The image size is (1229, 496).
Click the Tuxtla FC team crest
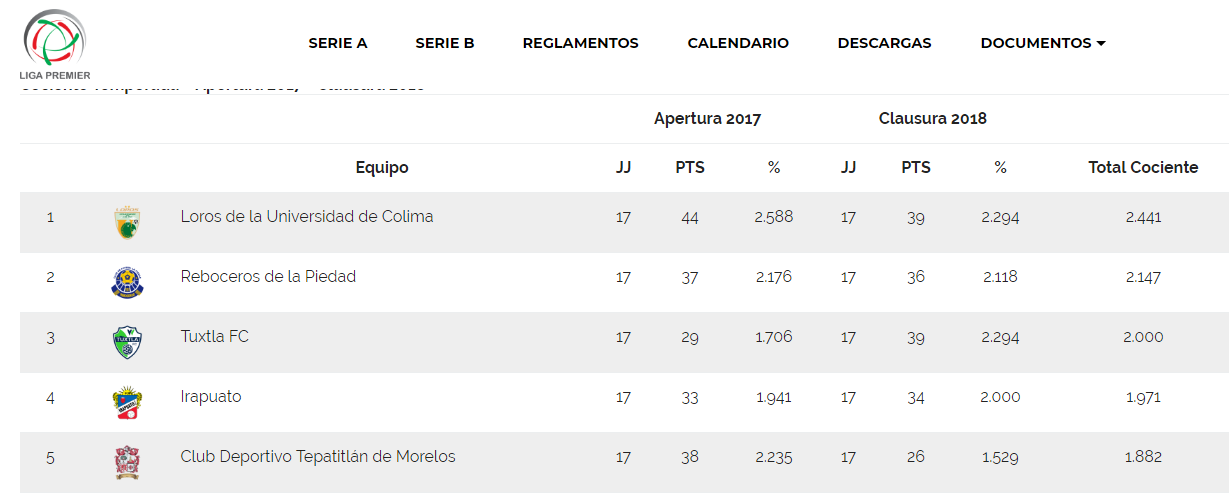(x=127, y=342)
